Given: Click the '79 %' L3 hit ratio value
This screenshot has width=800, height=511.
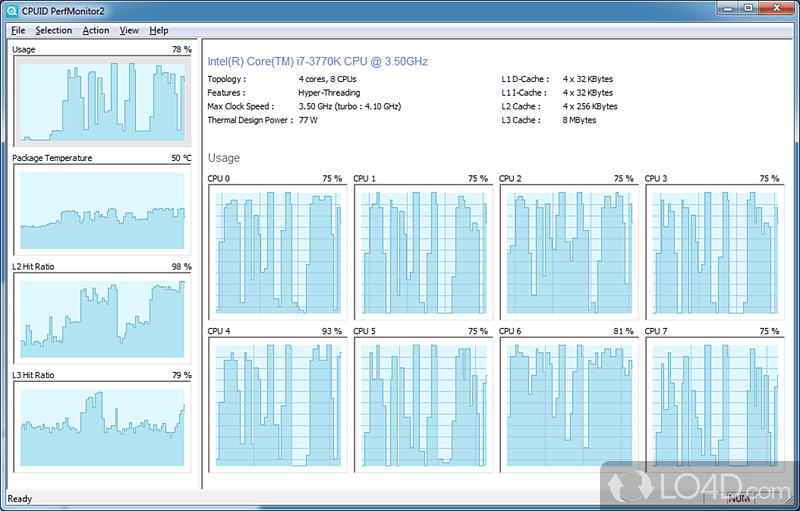Looking at the screenshot, I should [x=182, y=375].
